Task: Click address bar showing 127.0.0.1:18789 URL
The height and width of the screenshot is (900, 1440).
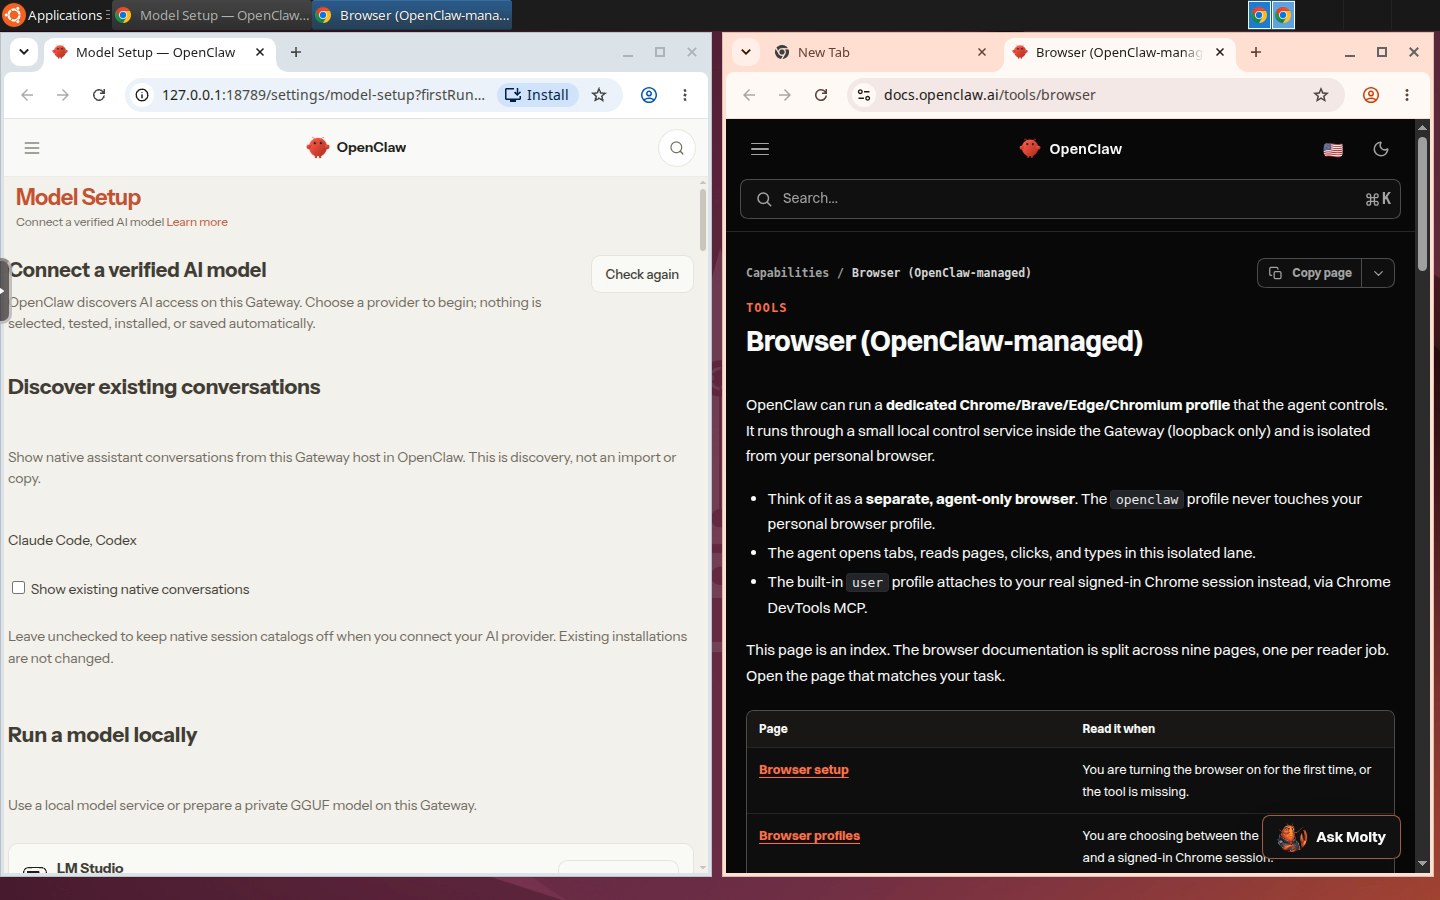Action: [323, 95]
